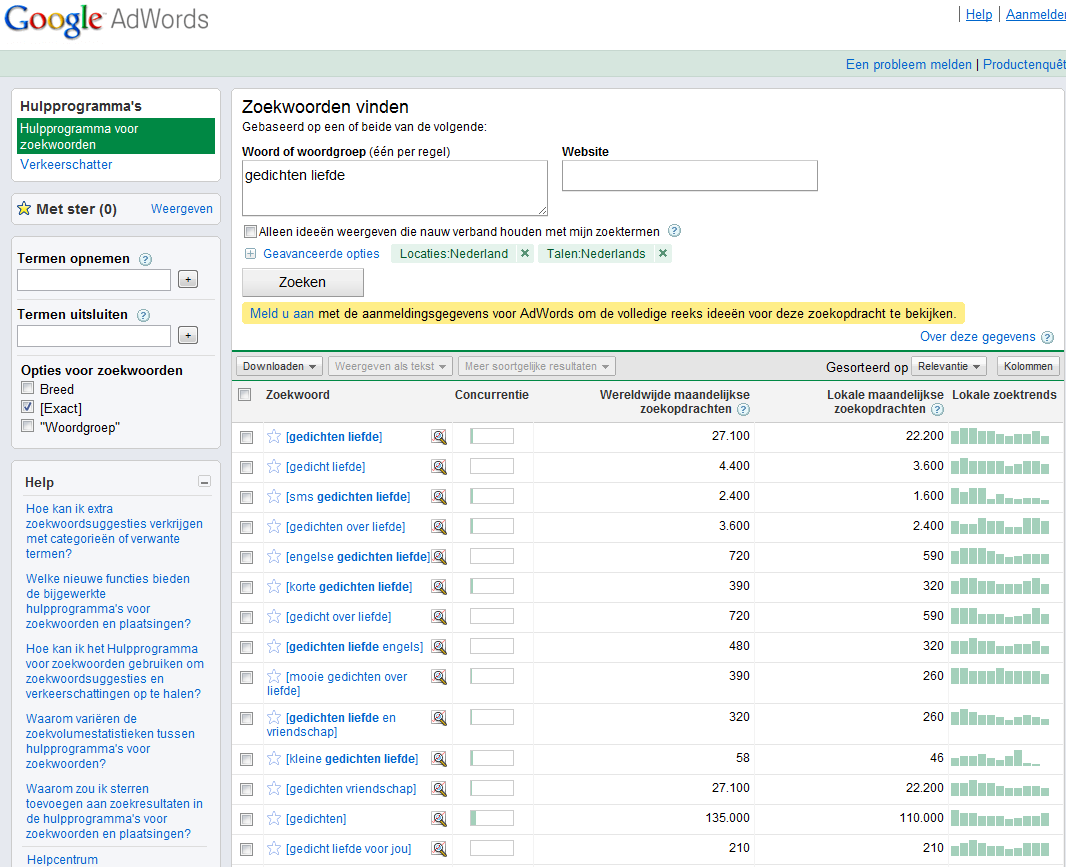Viewport: 1066px width, 867px height.
Task: Click the plus button for Termen uitsluiten
Action: [x=188, y=335]
